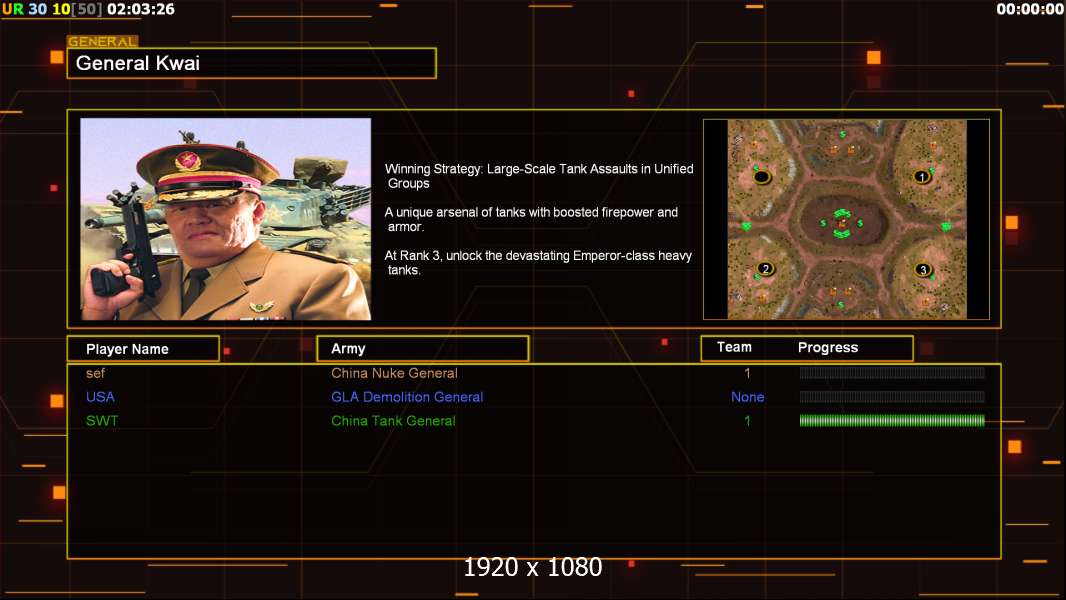Click China Tank General army entry
The image size is (1066, 600).
393,421
